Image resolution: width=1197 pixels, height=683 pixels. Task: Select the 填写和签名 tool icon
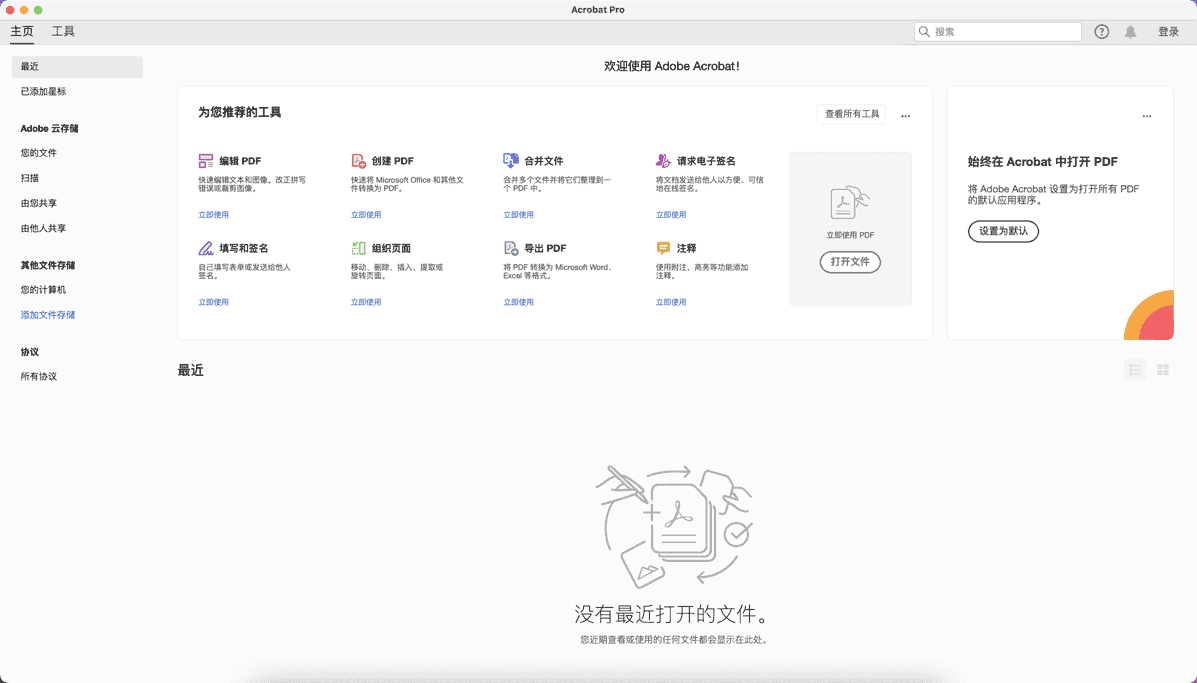coord(206,248)
